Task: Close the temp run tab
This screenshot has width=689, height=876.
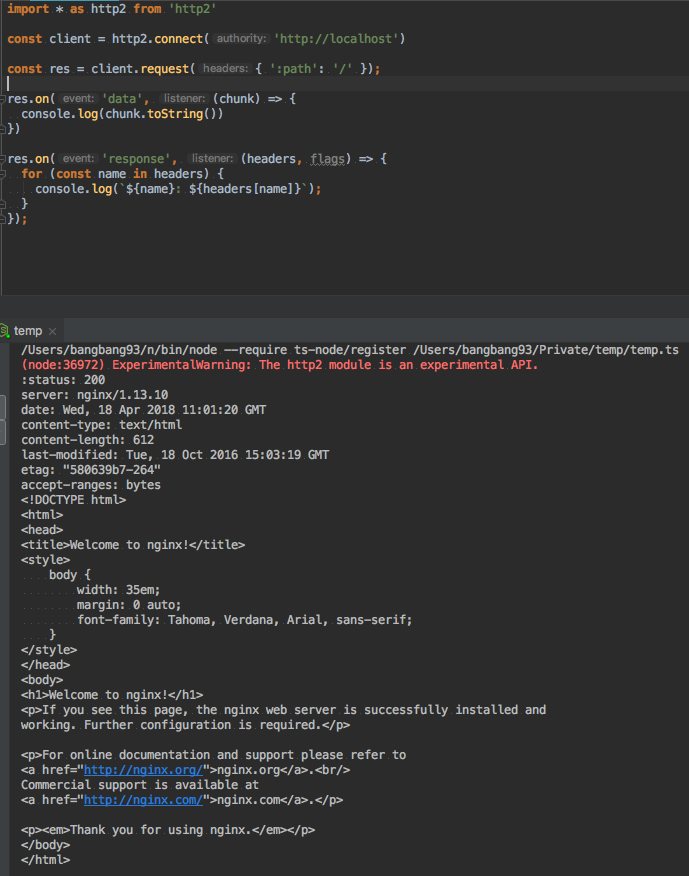Action: coord(53,331)
